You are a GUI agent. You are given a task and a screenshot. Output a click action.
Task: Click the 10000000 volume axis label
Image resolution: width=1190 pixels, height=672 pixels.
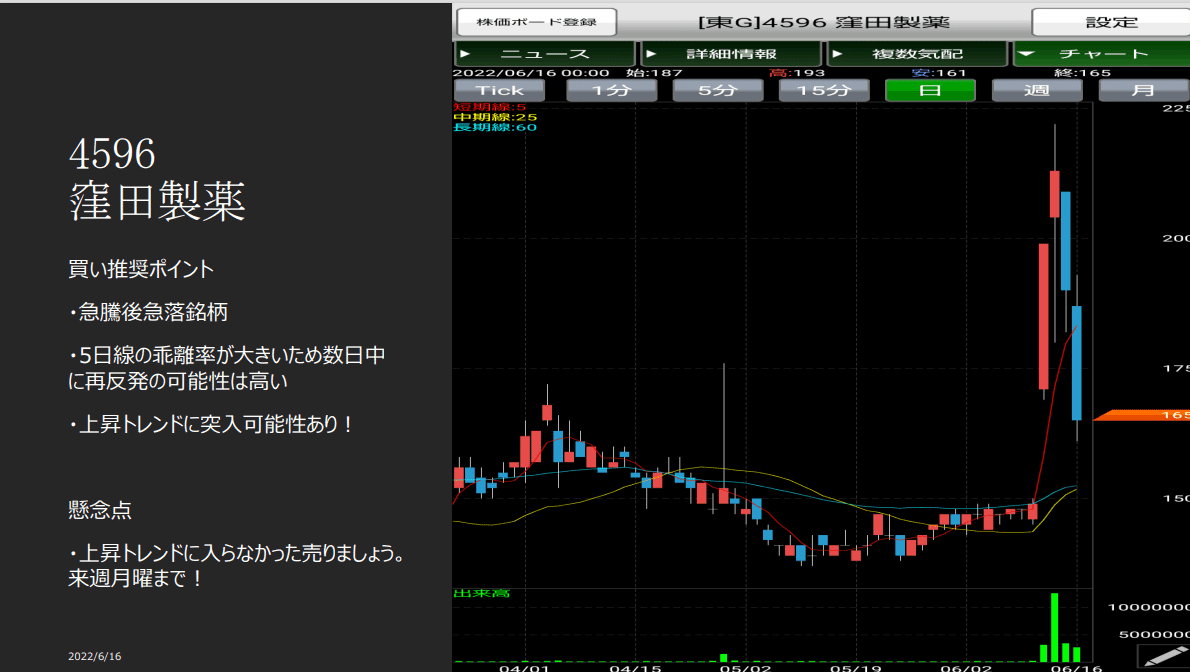click(1149, 607)
